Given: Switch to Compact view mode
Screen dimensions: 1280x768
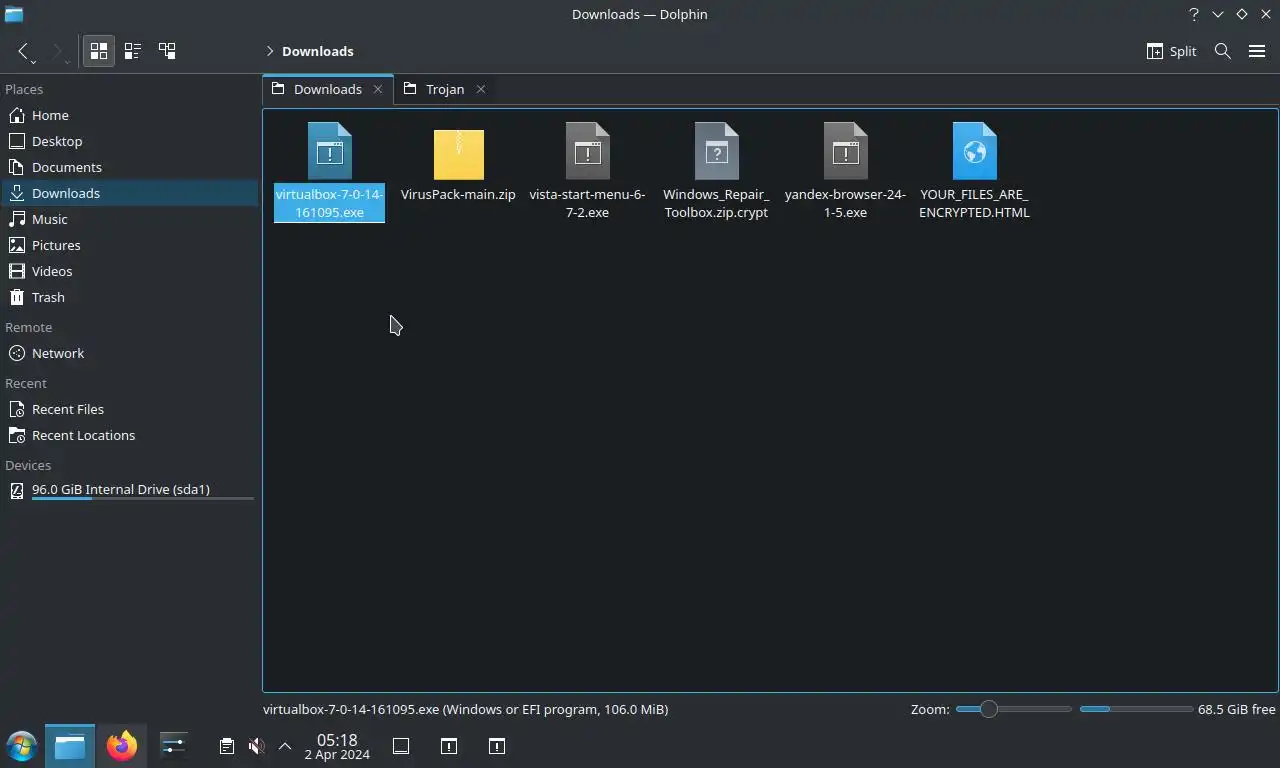Looking at the screenshot, I should pos(133,51).
